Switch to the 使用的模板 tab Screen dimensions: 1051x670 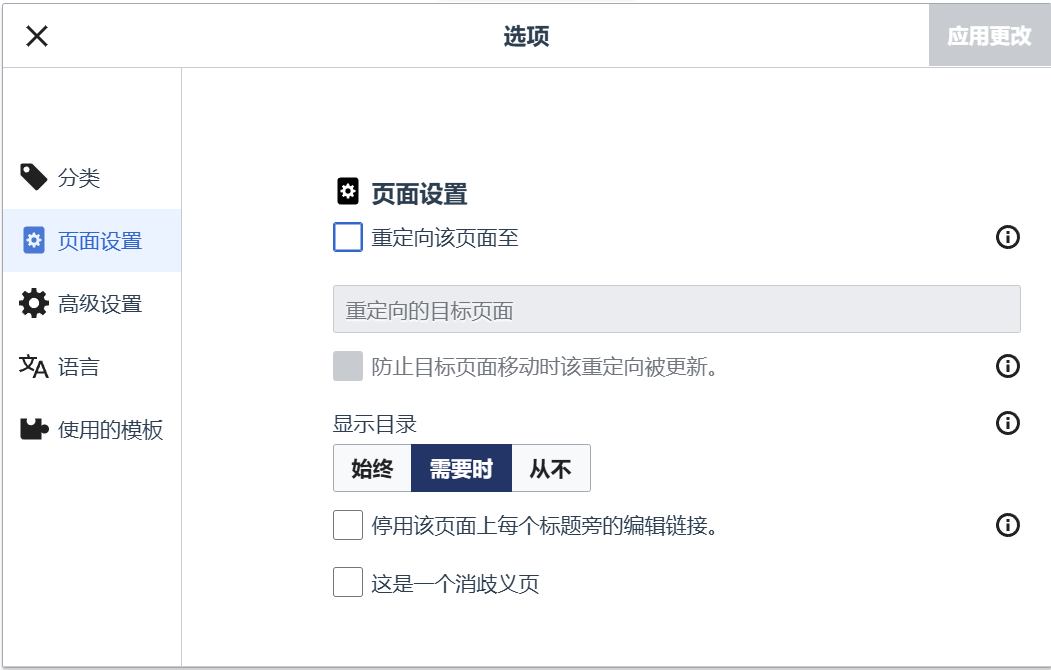tap(110, 430)
